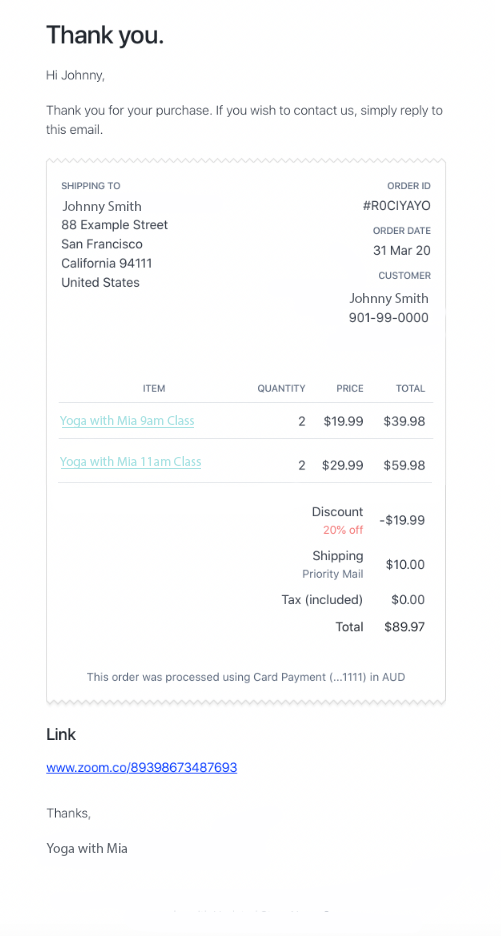Click the Shipping cost $10.00
501x936 pixels.
pos(405,565)
